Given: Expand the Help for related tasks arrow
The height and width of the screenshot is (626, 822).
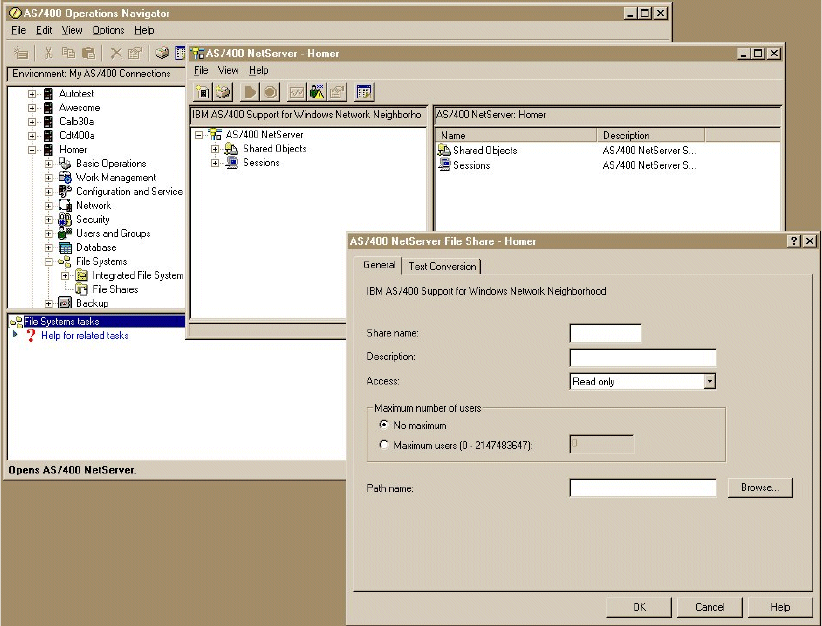Looking at the screenshot, I should (x=15, y=334).
